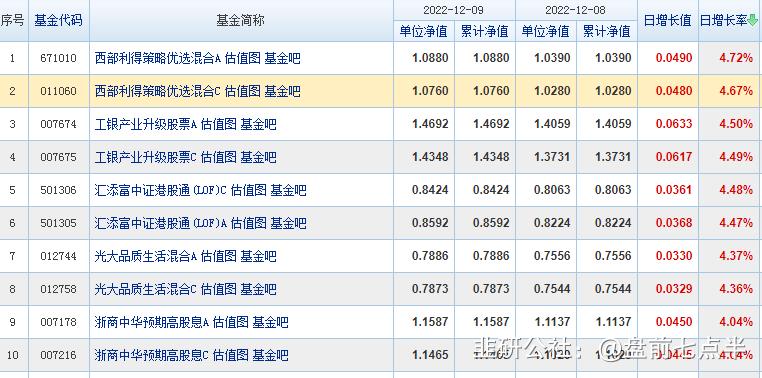This screenshot has width=762, height=378.
Task: Open 基金吧 for 工银产业升级股票A
Action: click(x=259, y=124)
